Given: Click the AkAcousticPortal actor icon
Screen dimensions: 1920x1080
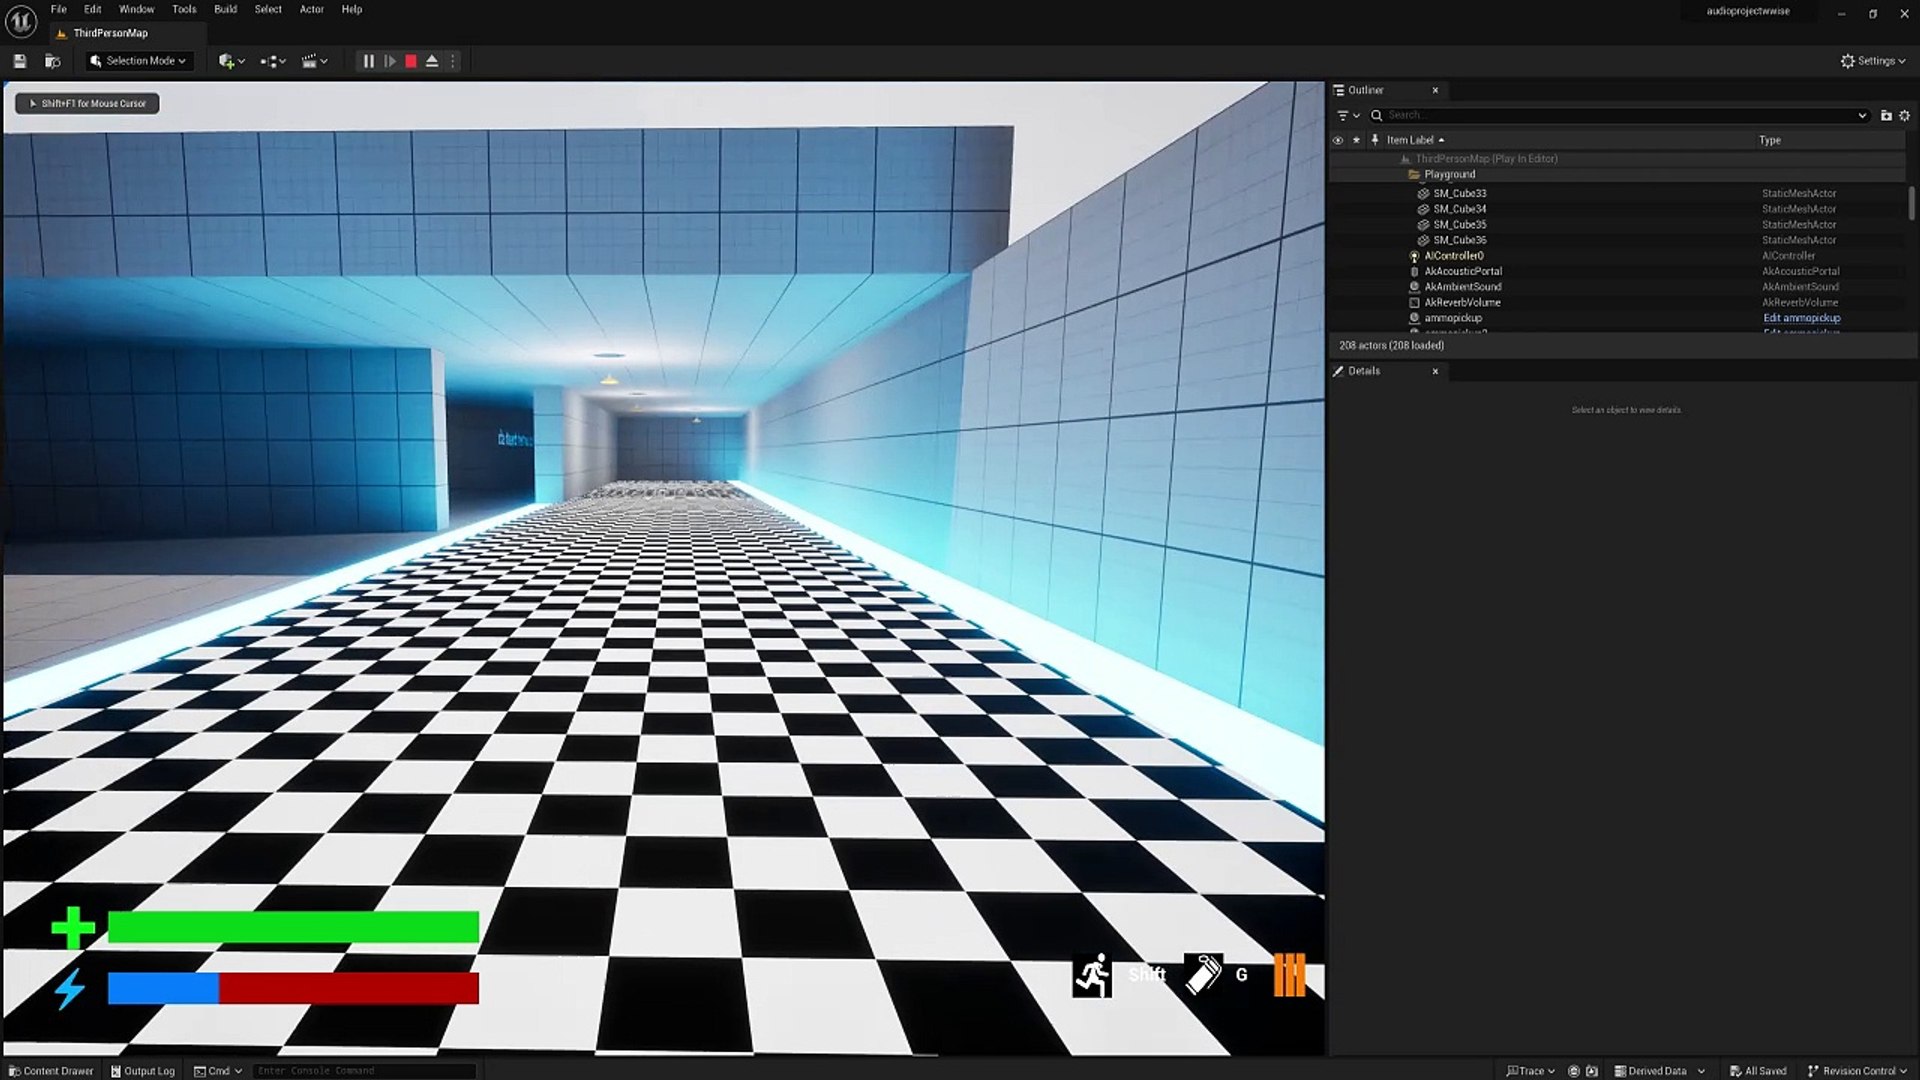Looking at the screenshot, I should 1414,272.
